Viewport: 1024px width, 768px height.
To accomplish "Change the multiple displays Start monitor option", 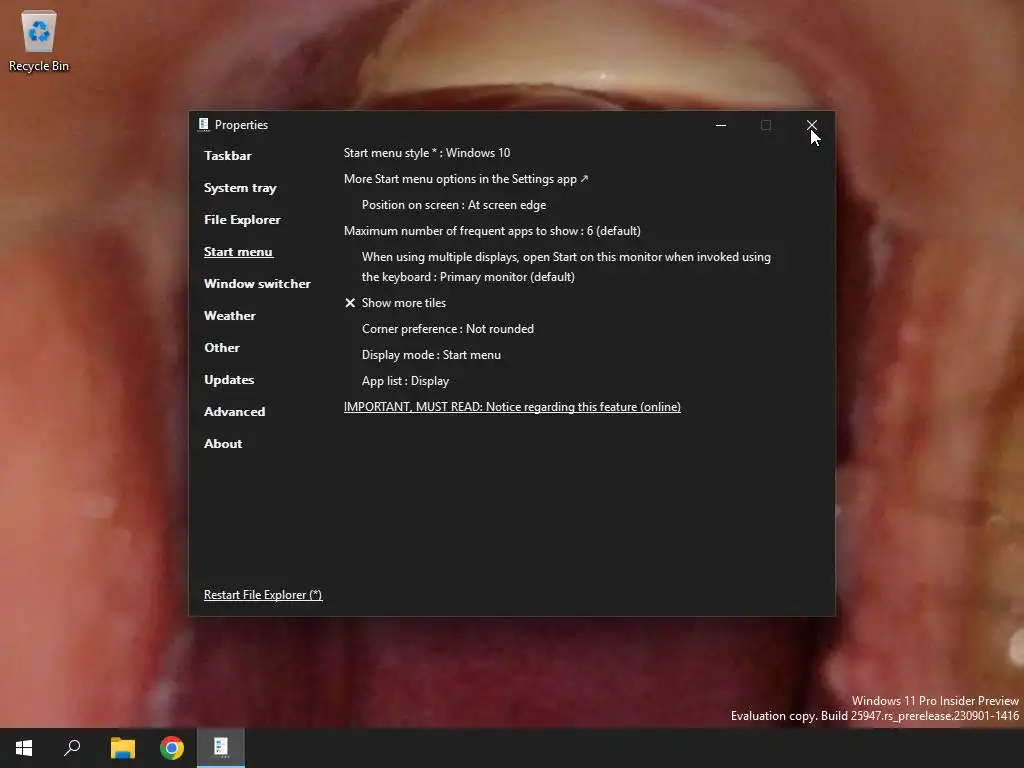I will click(x=566, y=266).
